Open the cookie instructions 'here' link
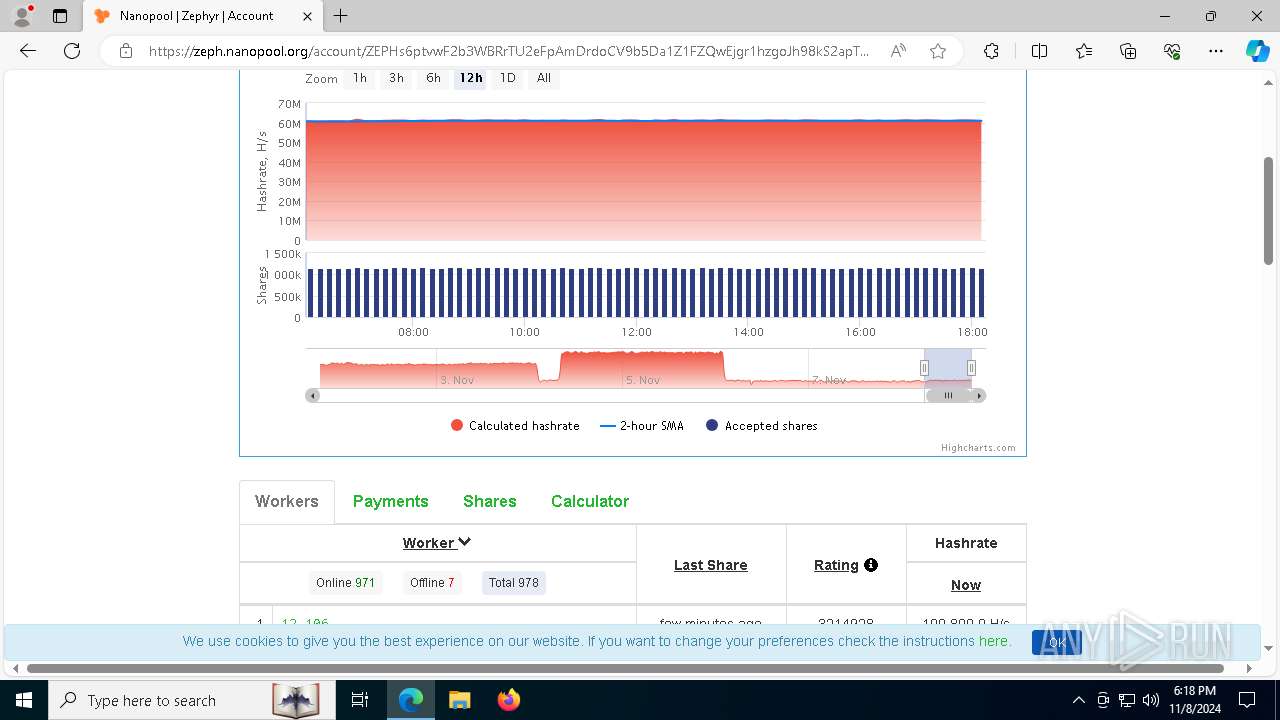 (x=993, y=641)
